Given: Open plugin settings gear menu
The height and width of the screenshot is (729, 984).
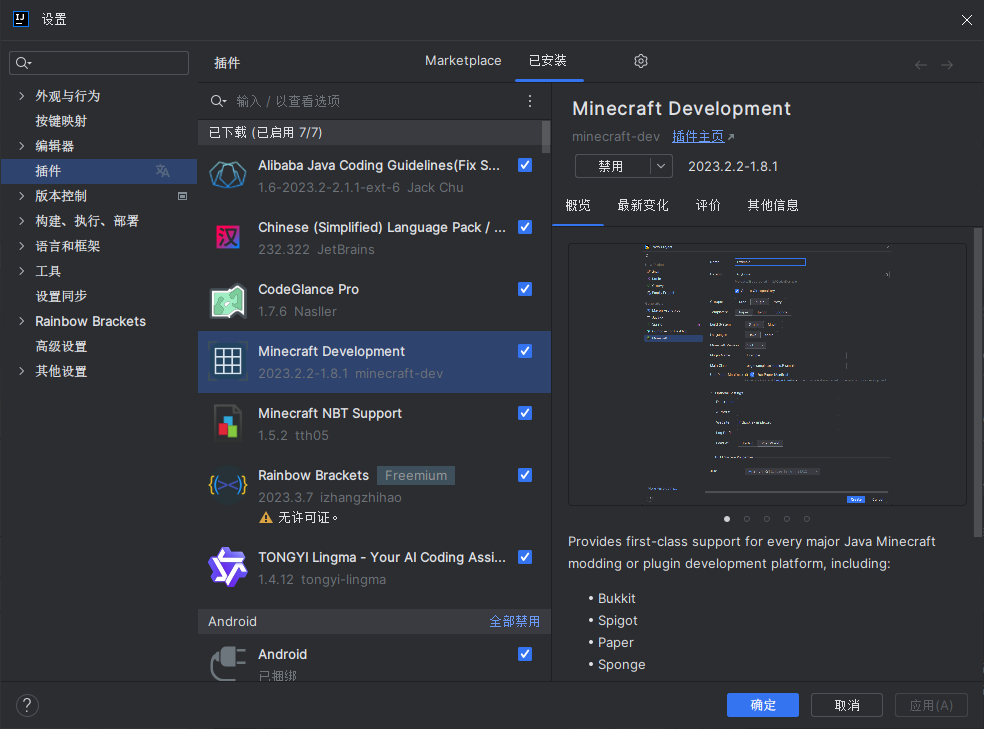Looking at the screenshot, I should point(641,61).
